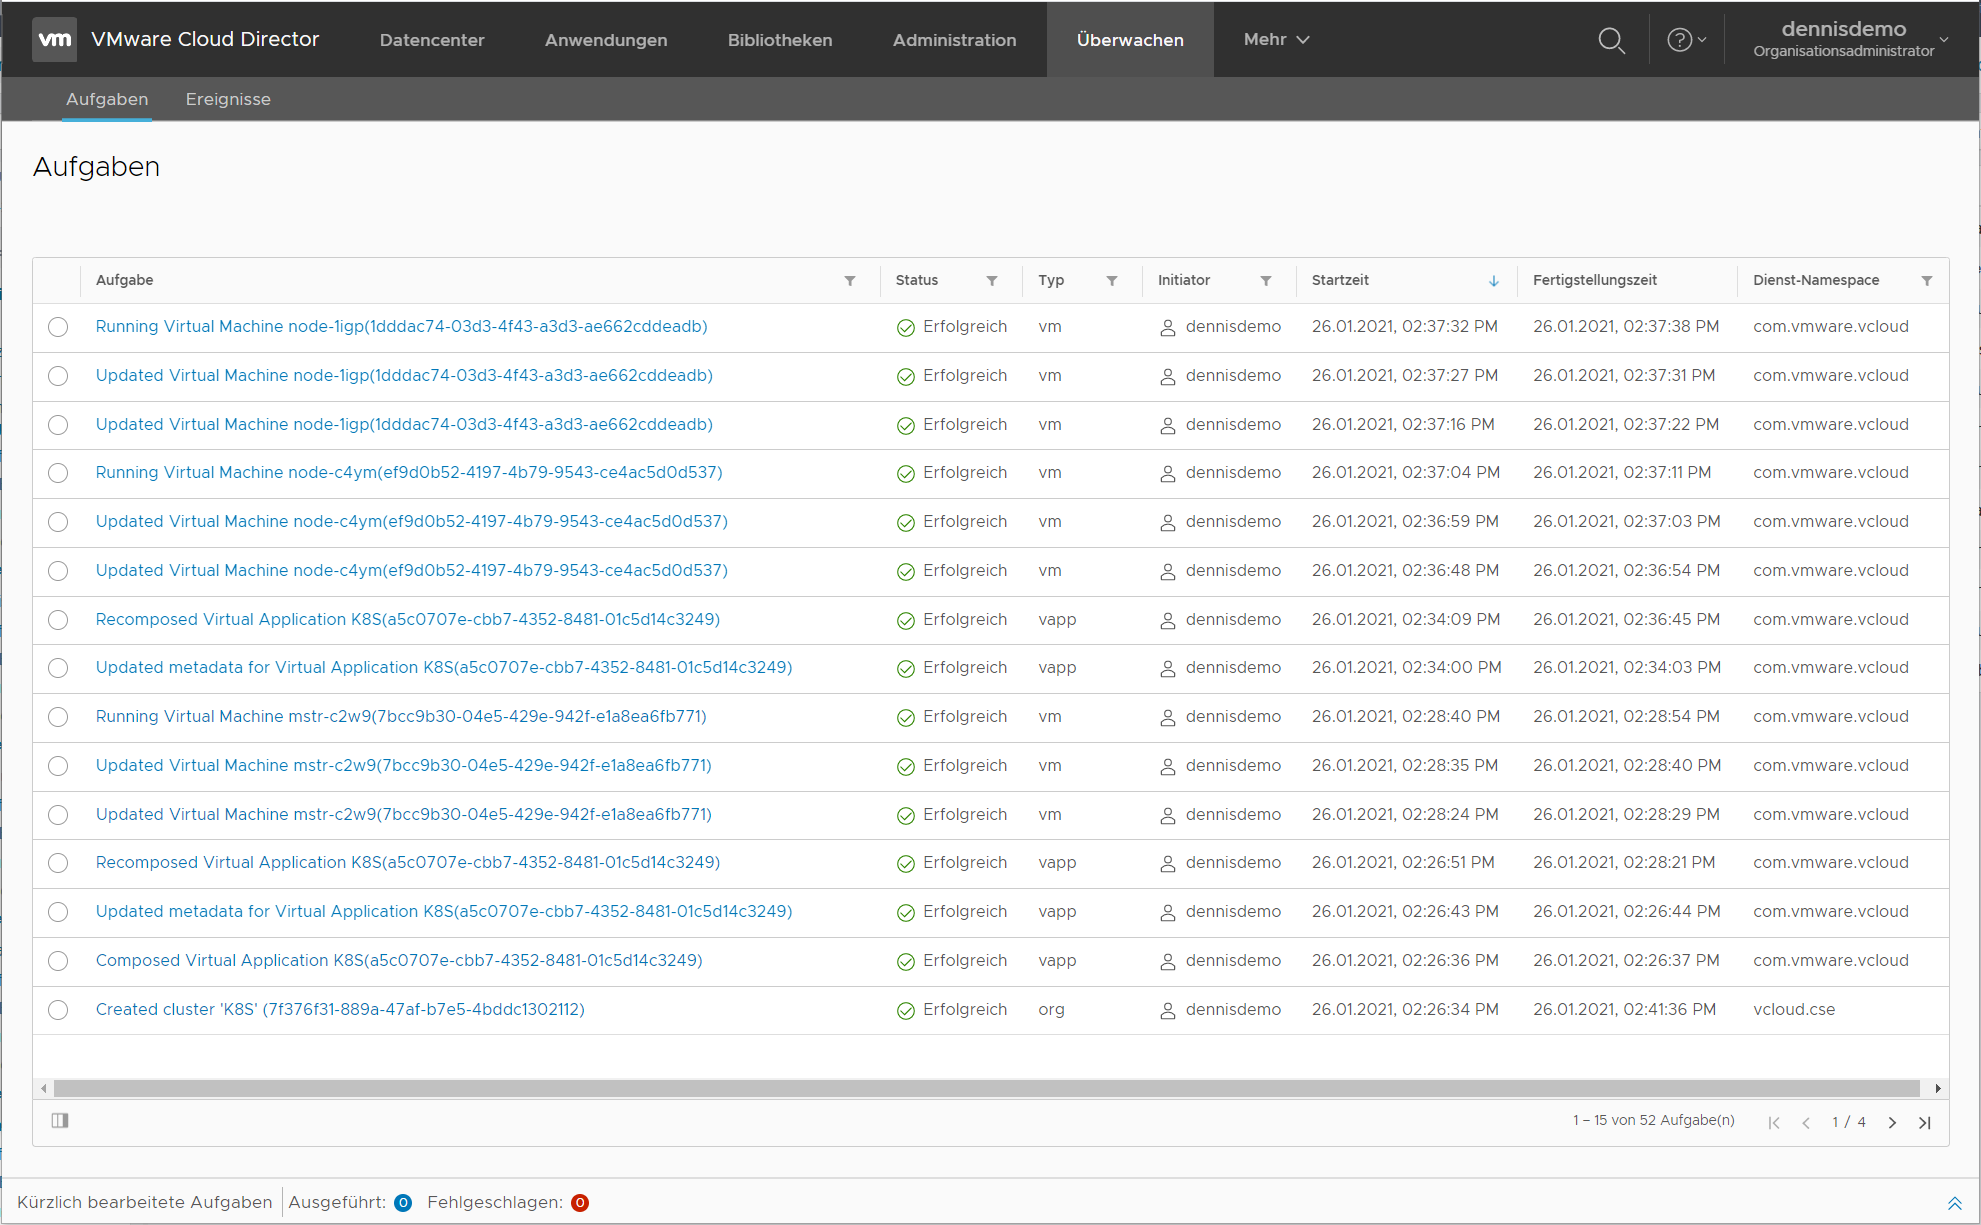
Task: Go to first page of tasks
Action: point(1774,1122)
